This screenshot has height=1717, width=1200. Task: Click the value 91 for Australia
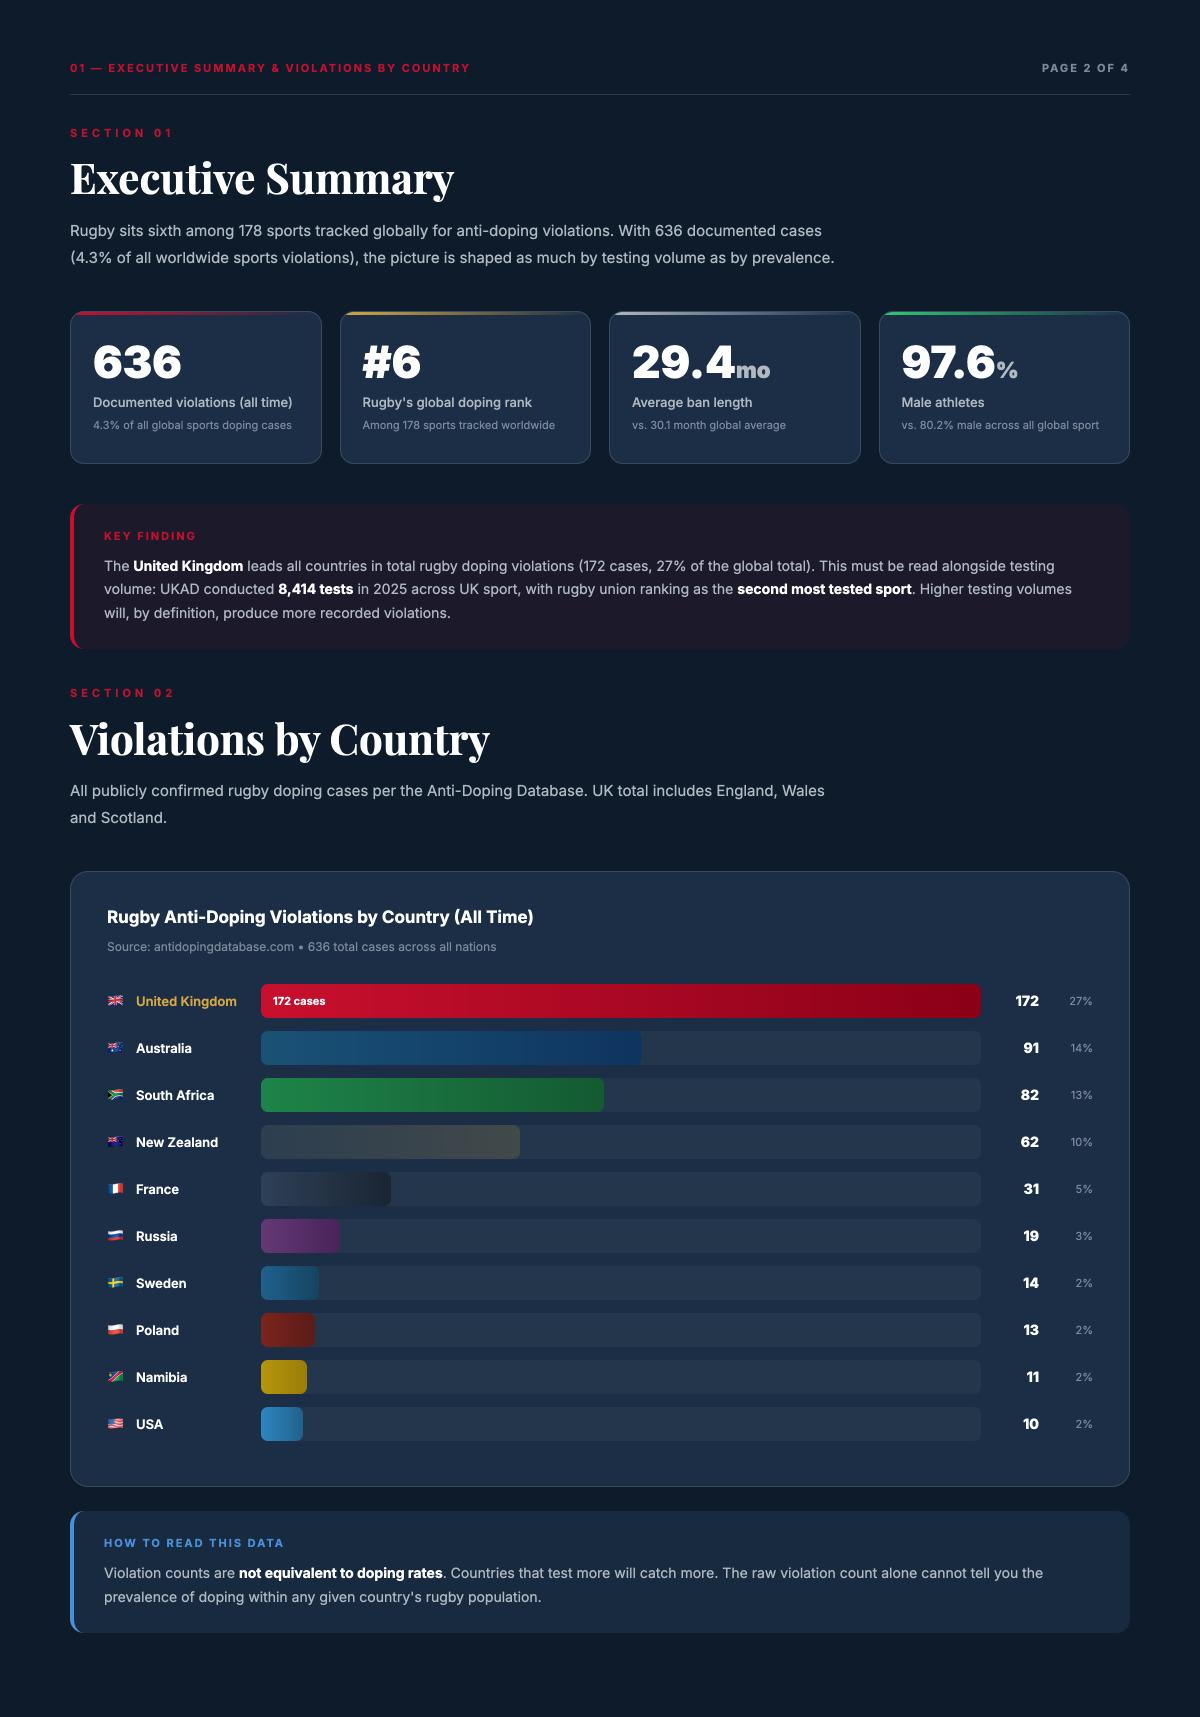tap(1031, 1048)
